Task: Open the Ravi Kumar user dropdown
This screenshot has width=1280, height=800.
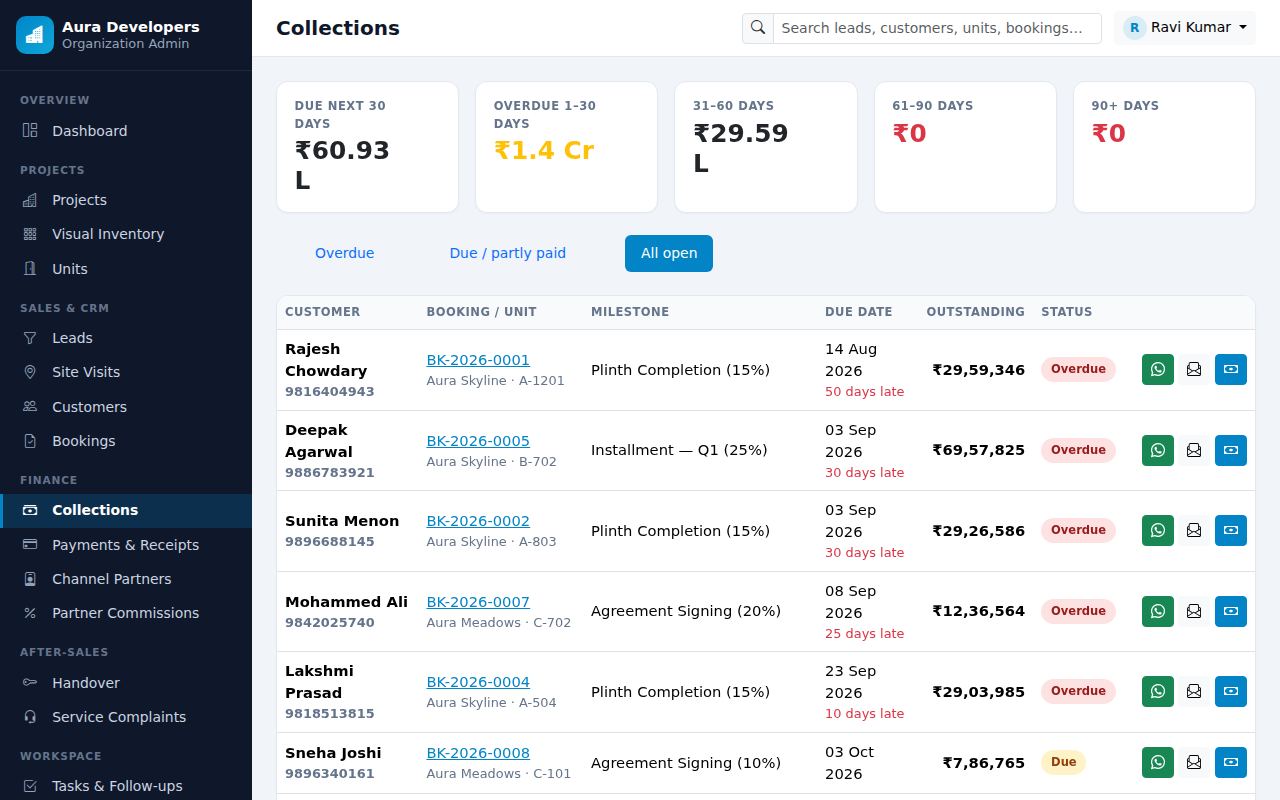Action: point(1185,28)
